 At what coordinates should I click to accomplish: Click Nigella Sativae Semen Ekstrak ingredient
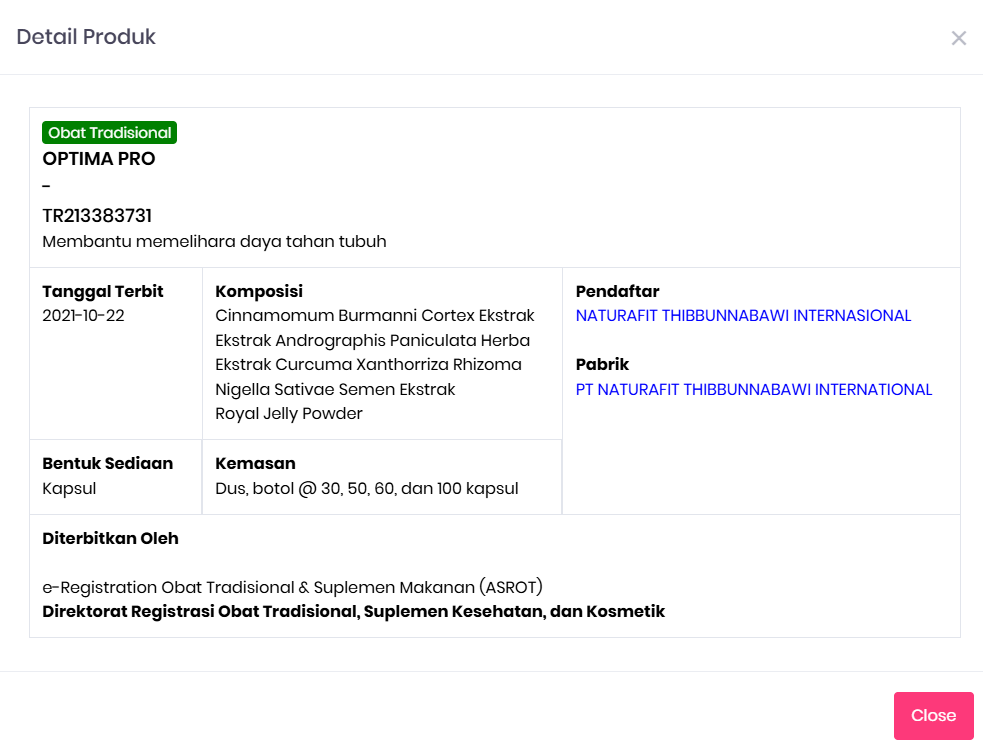tap(335, 389)
